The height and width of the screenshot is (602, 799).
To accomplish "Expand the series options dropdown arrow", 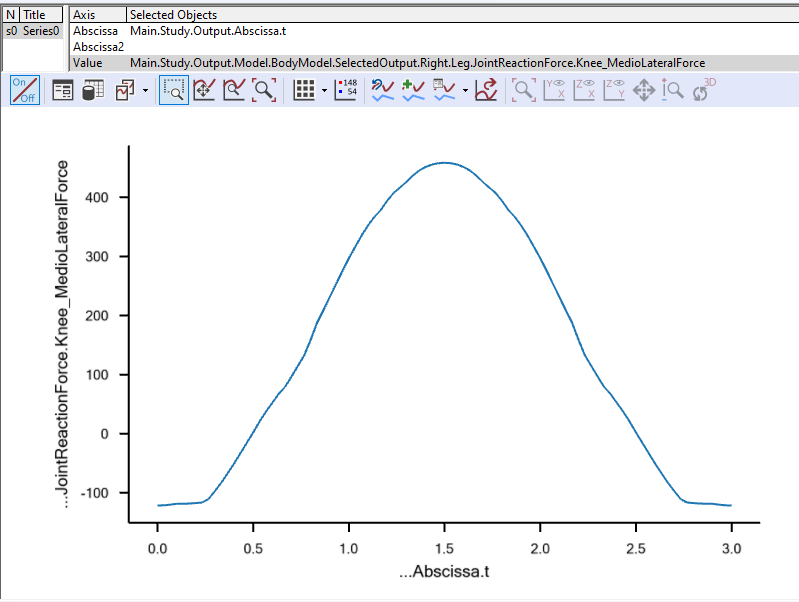I will [x=465, y=91].
